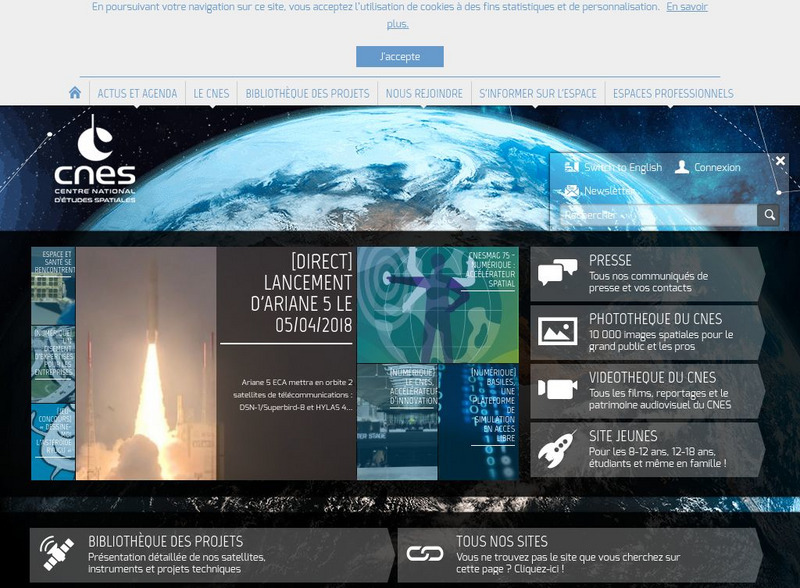The height and width of the screenshot is (588, 800).
Task: Click the magnifier search button
Action: [x=769, y=215]
